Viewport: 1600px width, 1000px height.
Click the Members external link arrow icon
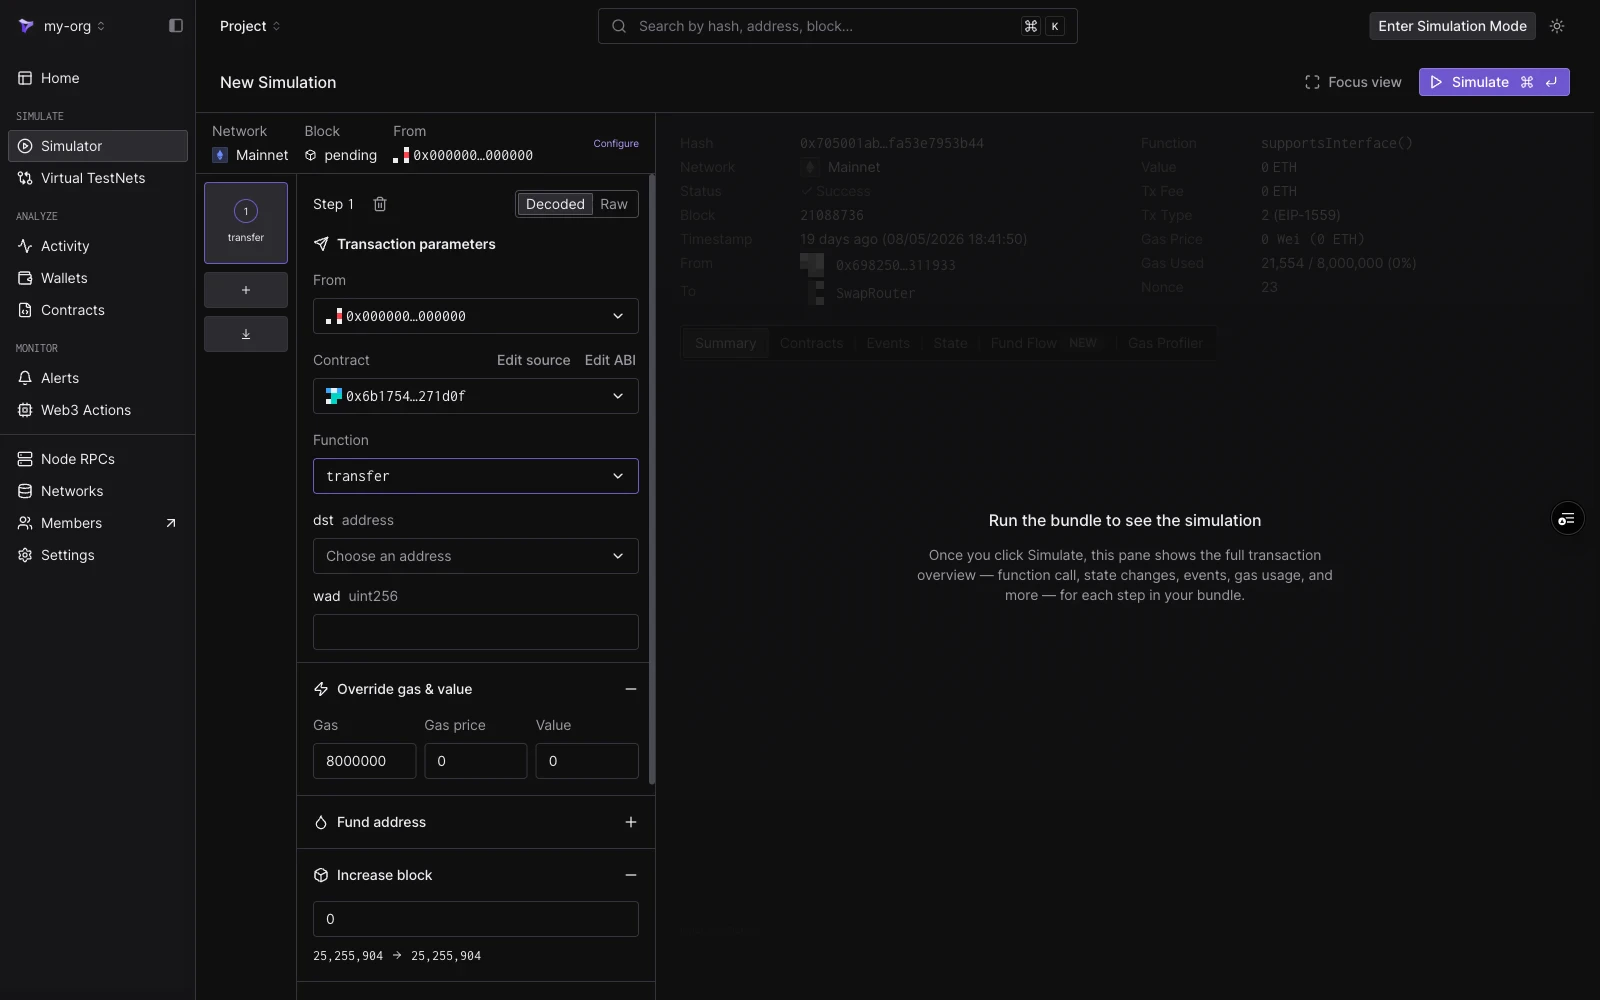(x=171, y=523)
